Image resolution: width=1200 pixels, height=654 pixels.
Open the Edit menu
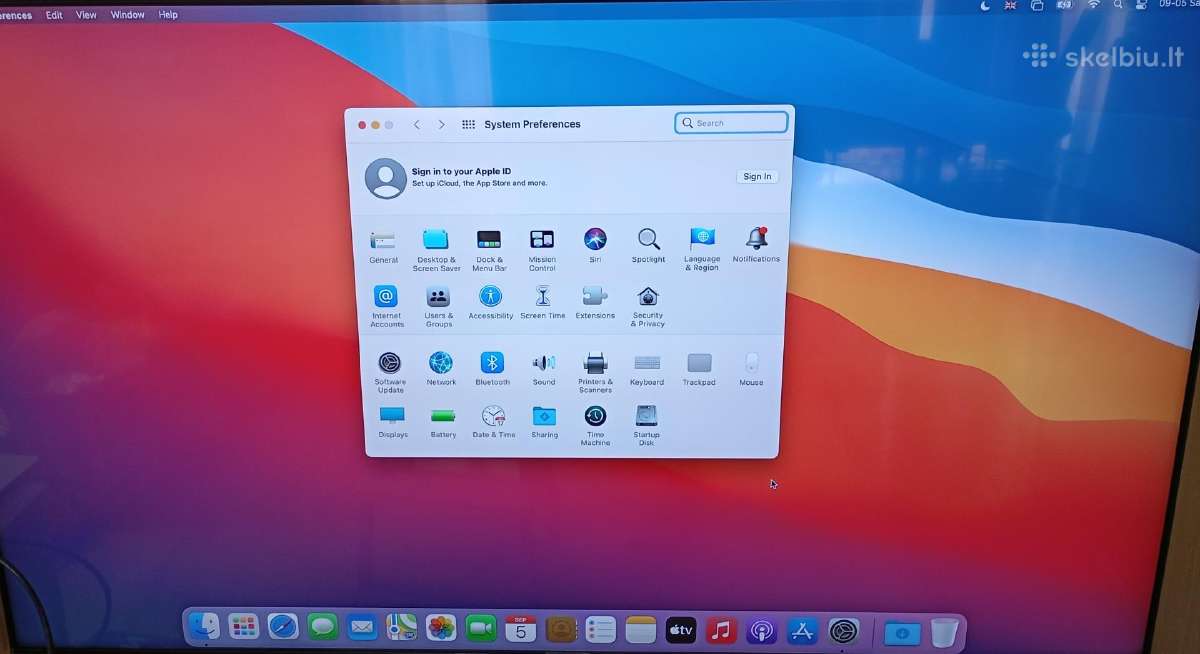54,15
